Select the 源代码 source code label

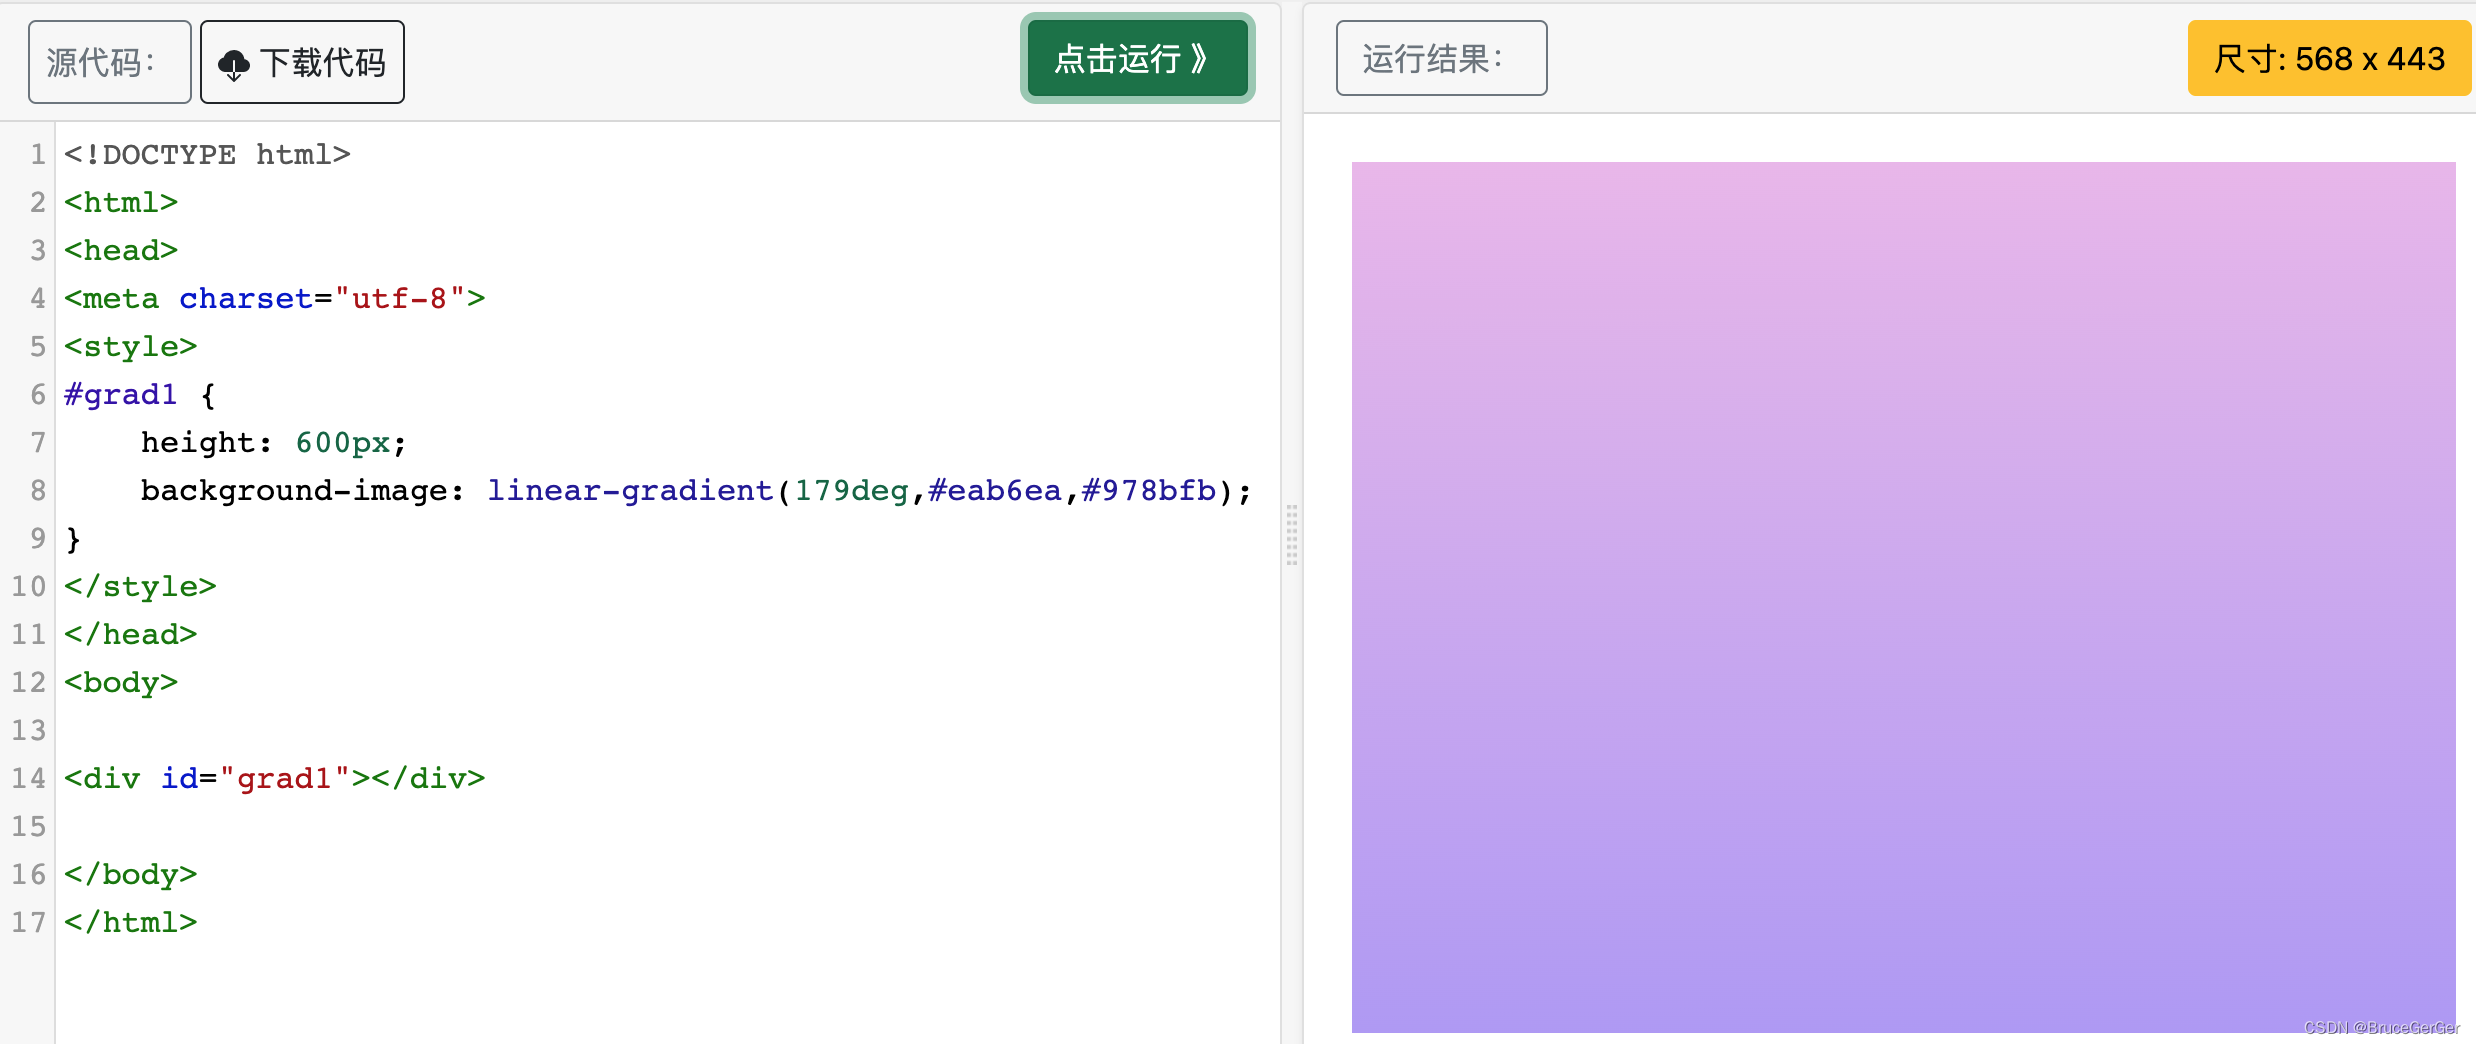click(x=108, y=62)
